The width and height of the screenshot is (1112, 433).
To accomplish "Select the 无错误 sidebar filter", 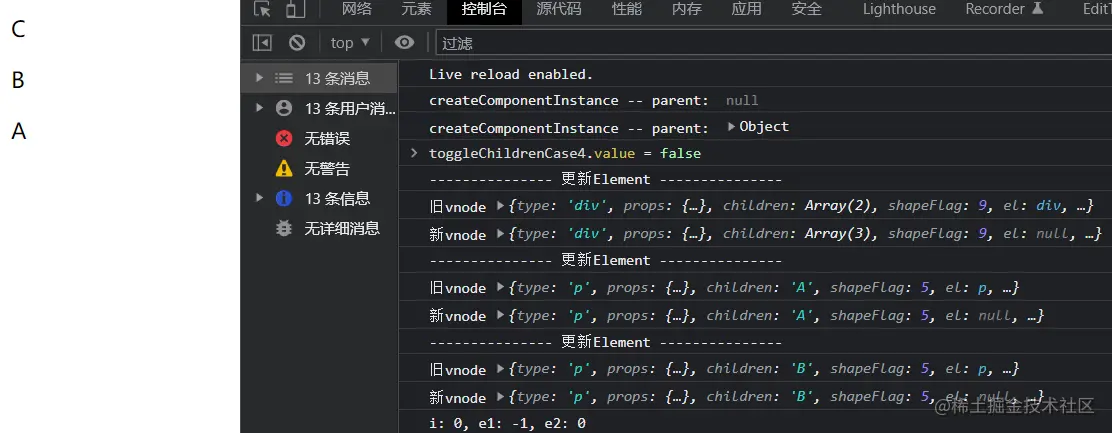I will (x=319, y=138).
